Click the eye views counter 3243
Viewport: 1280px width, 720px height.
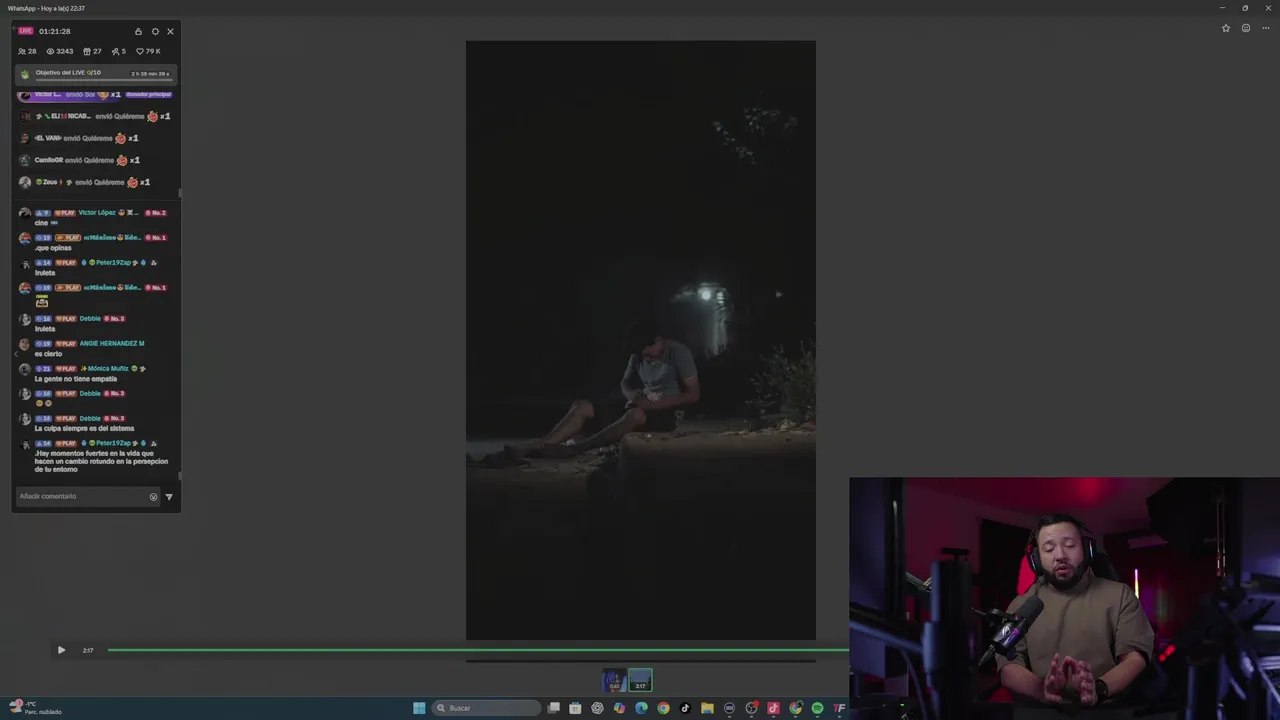[x=60, y=51]
